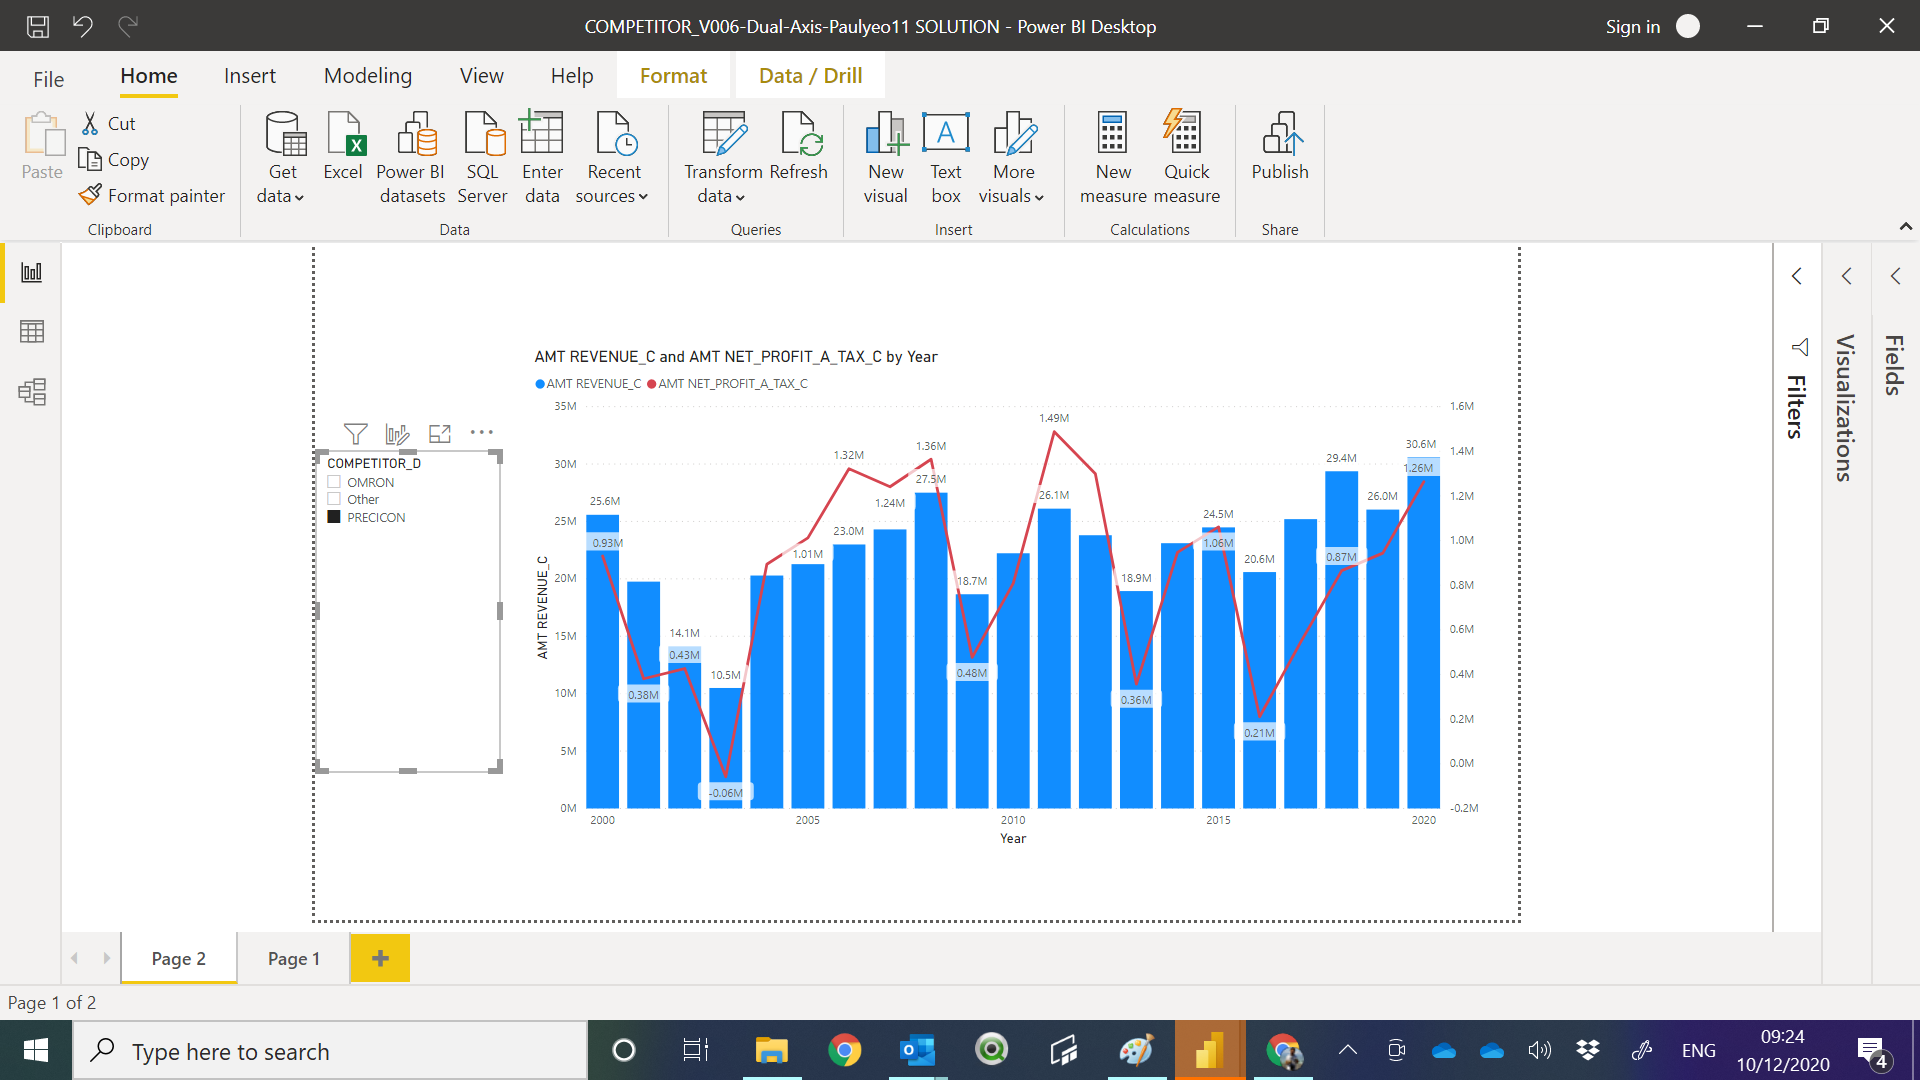Check the Other slicer checkbox

tap(334, 499)
